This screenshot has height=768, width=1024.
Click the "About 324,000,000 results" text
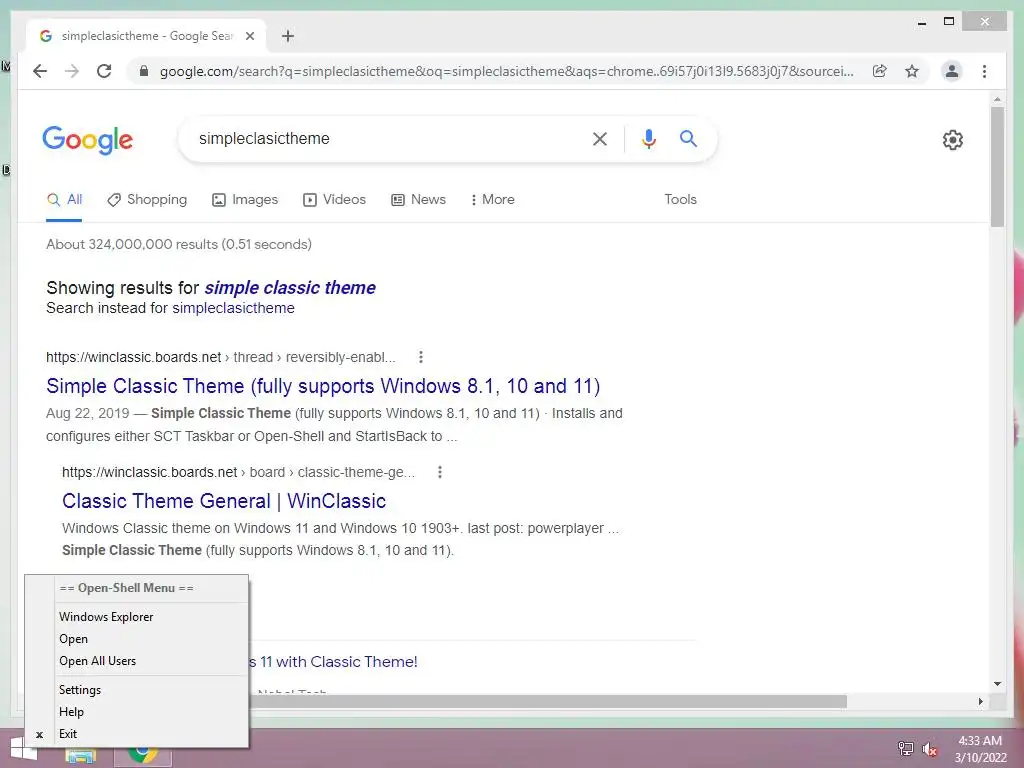click(178, 244)
